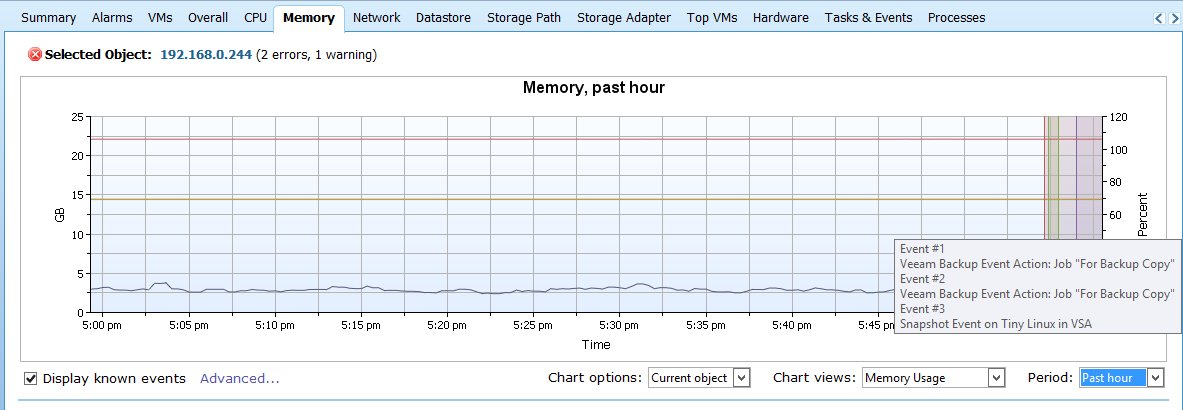Switch to the CPU tab

255,17
